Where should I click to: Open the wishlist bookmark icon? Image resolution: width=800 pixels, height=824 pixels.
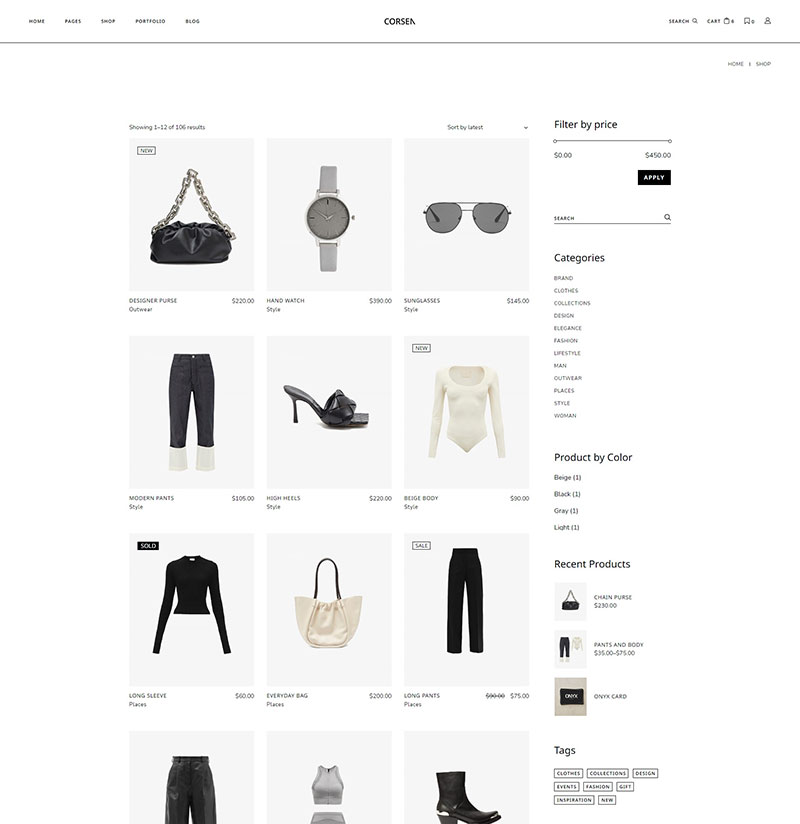pyautogui.click(x=747, y=21)
